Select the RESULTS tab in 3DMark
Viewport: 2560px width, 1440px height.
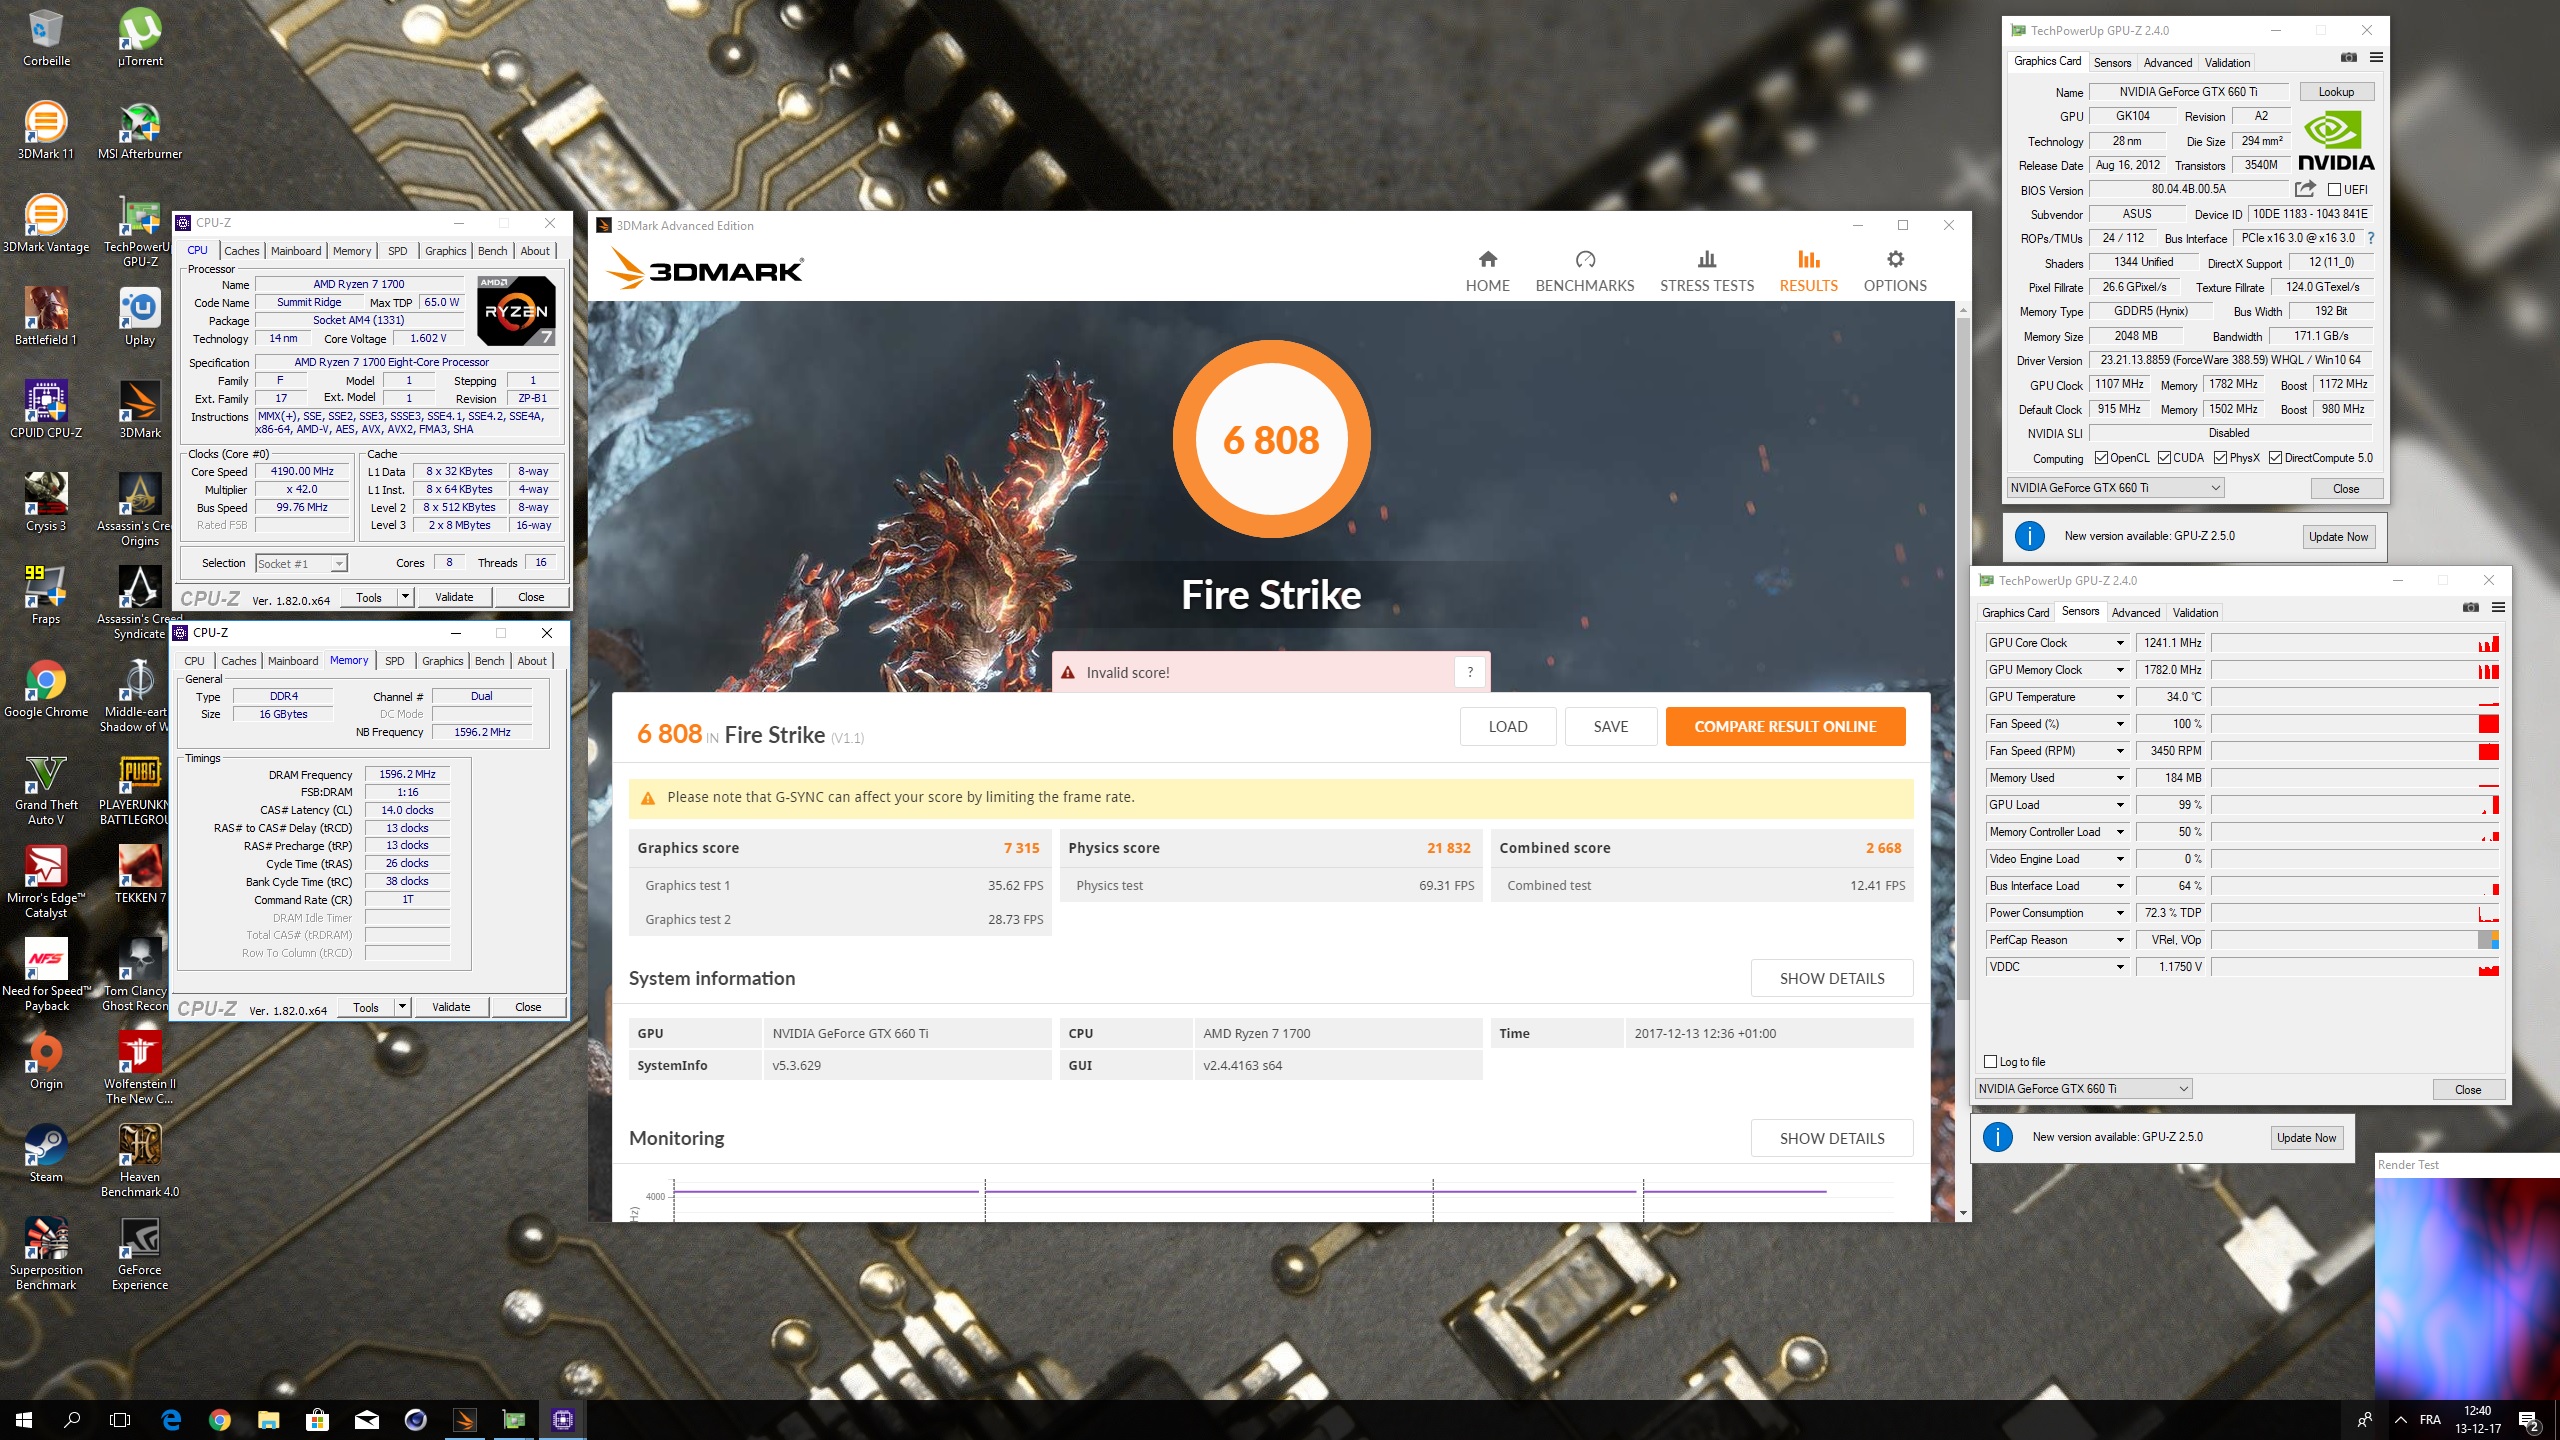[1808, 271]
